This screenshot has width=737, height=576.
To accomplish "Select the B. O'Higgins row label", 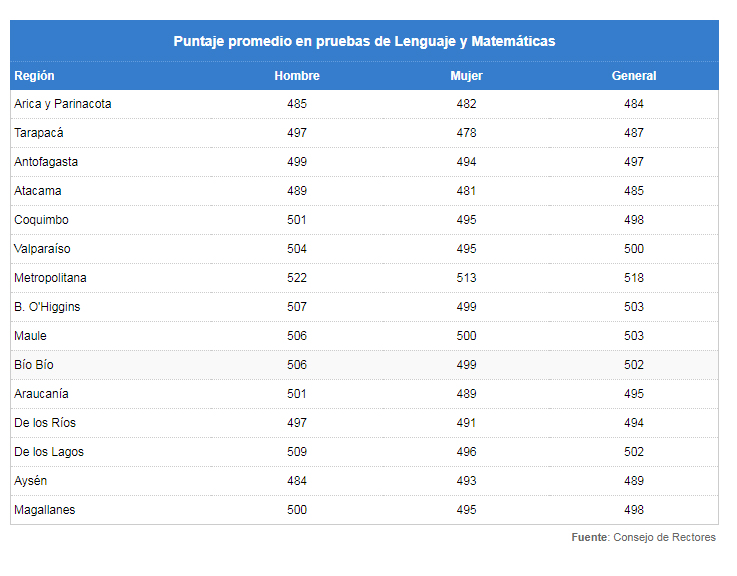I will point(47,307).
